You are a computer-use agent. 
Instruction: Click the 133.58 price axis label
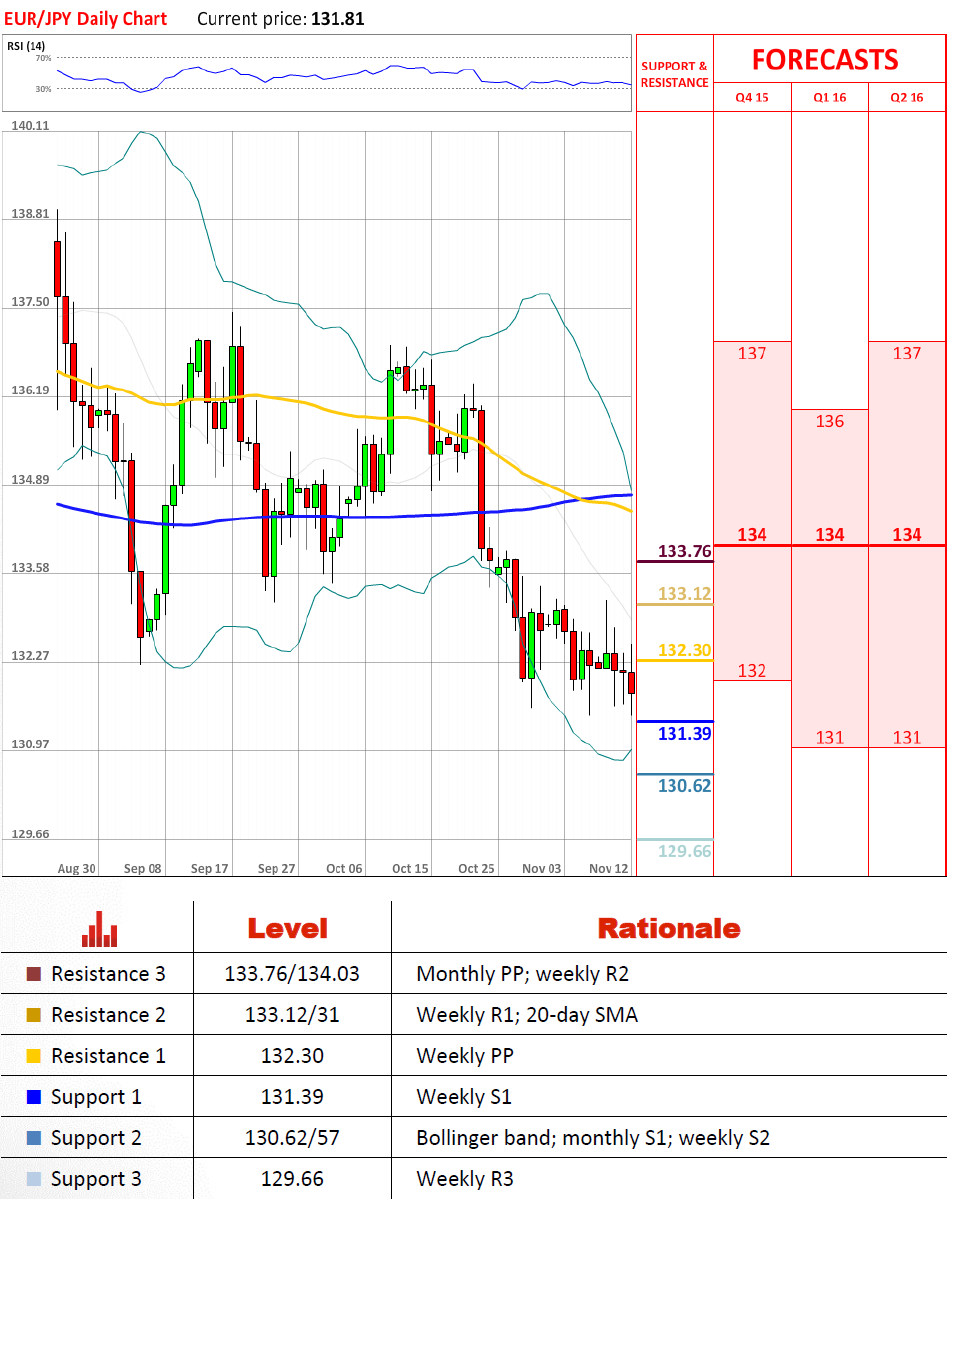(x=30, y=568)
